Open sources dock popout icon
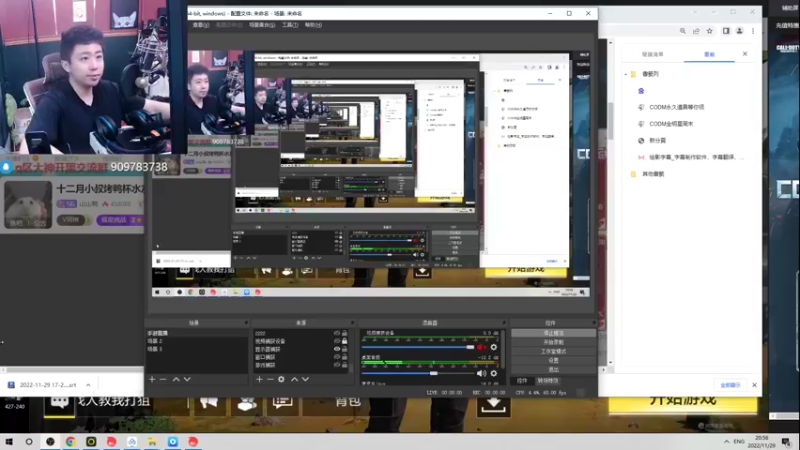This screenshot has width=800, height=450. click(x=352, y=323)
